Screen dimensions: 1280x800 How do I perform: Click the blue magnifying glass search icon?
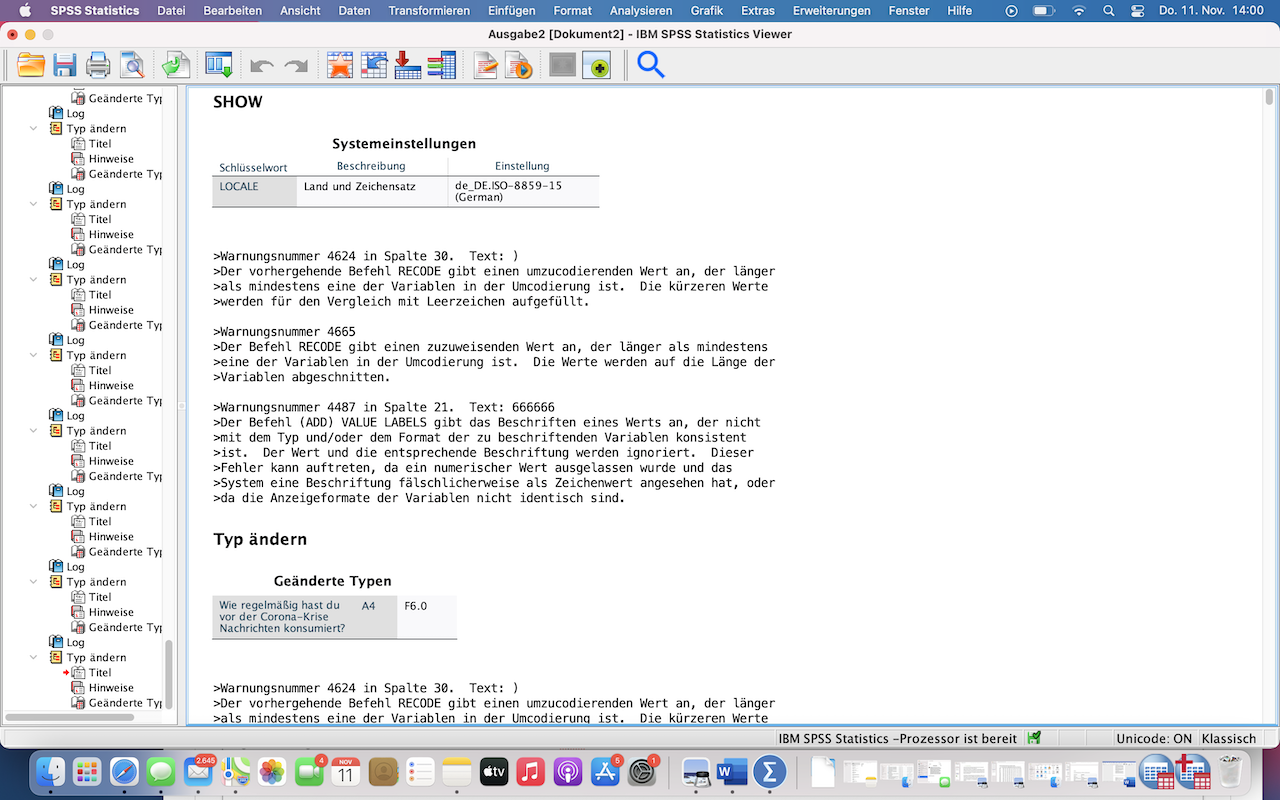651,66
